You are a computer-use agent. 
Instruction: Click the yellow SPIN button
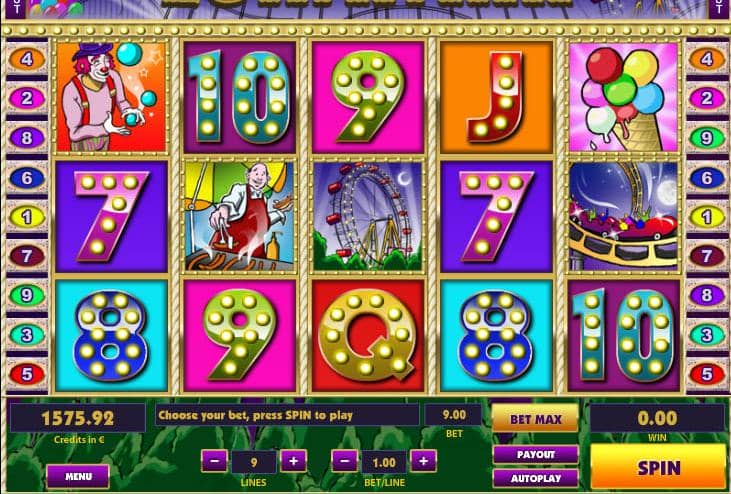[x=659, y=467]
